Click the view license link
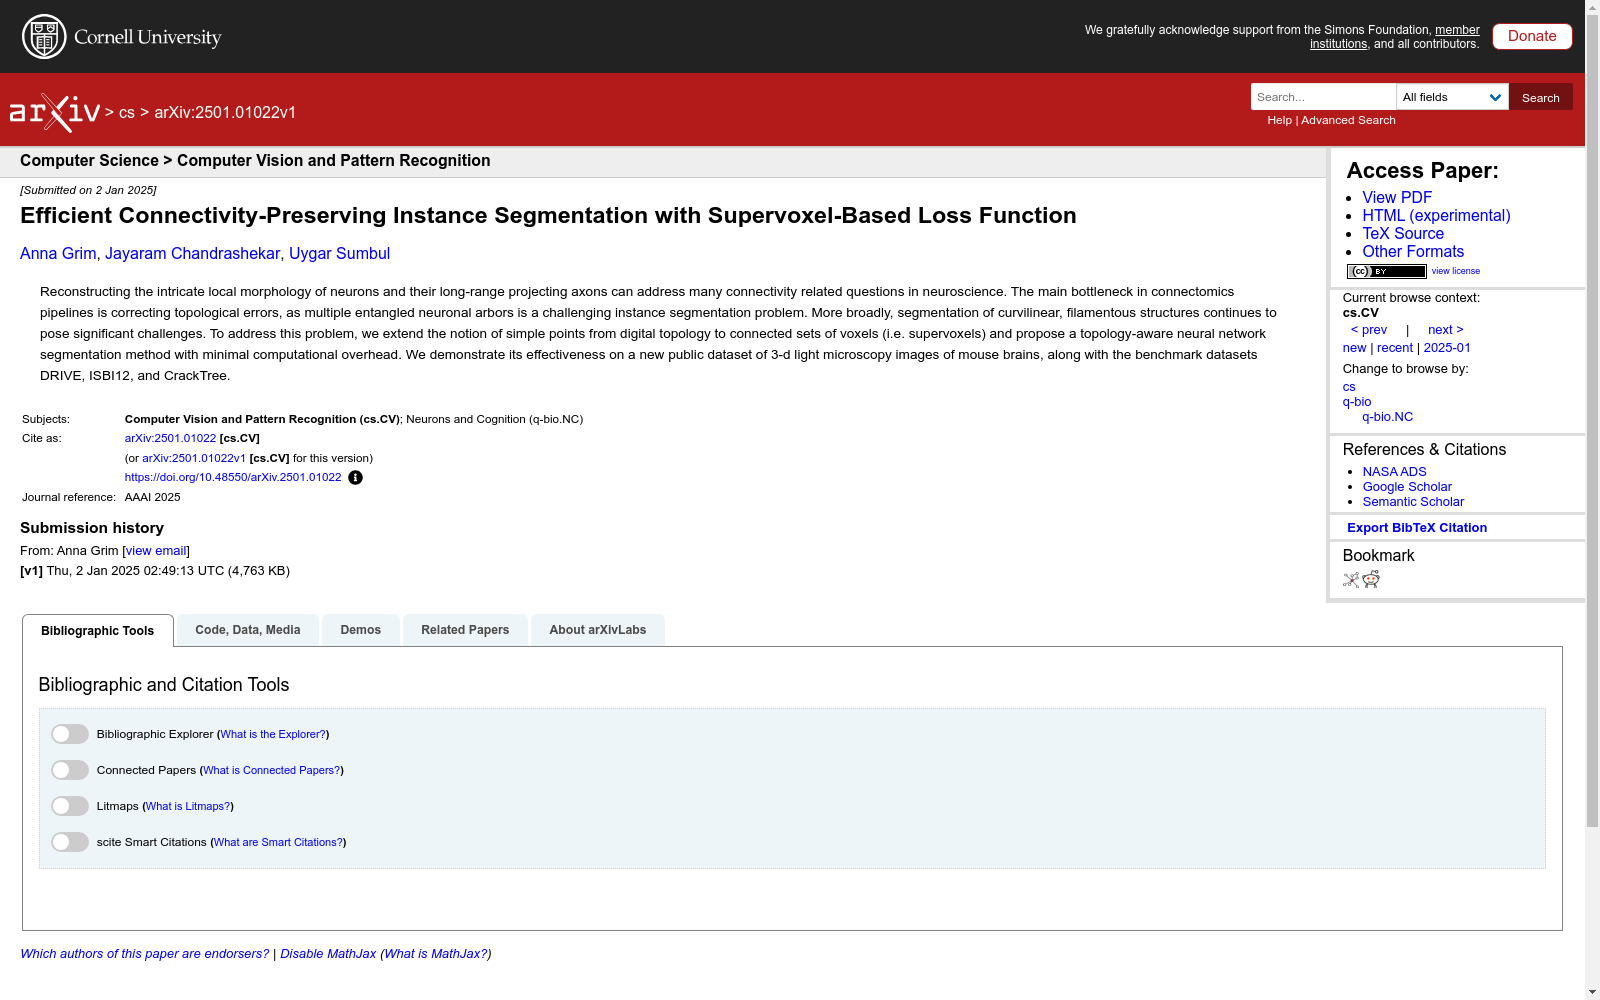The image size is (1600, 1000). click(1456, 271)
